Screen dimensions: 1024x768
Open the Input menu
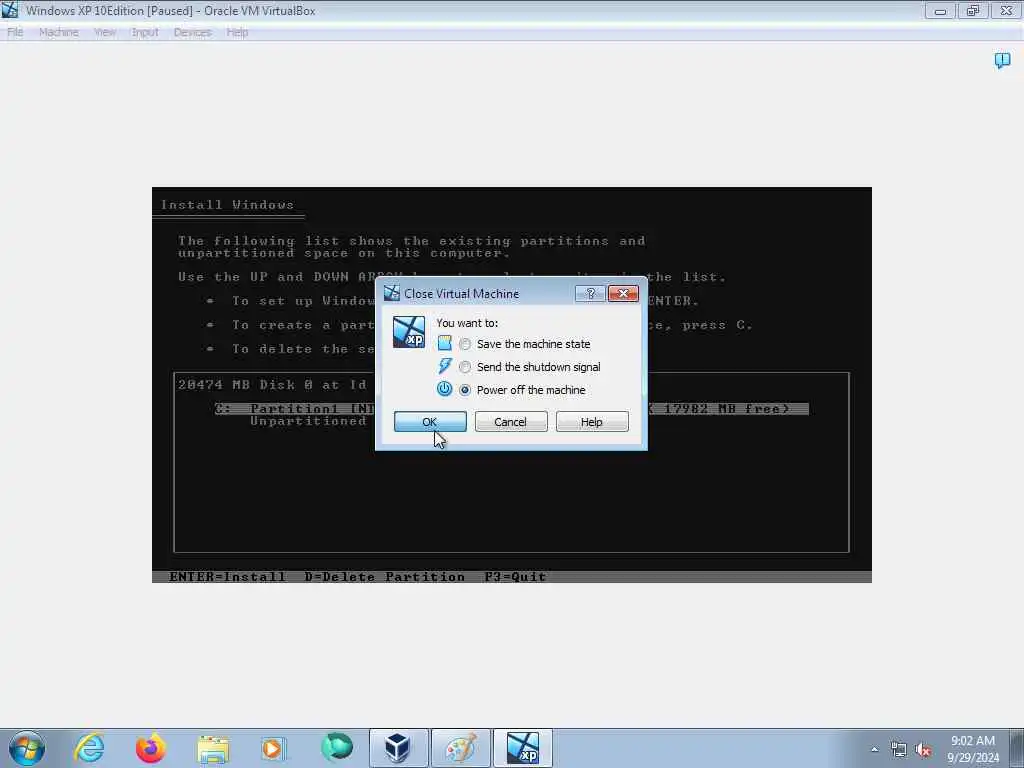tap(145, 32)
